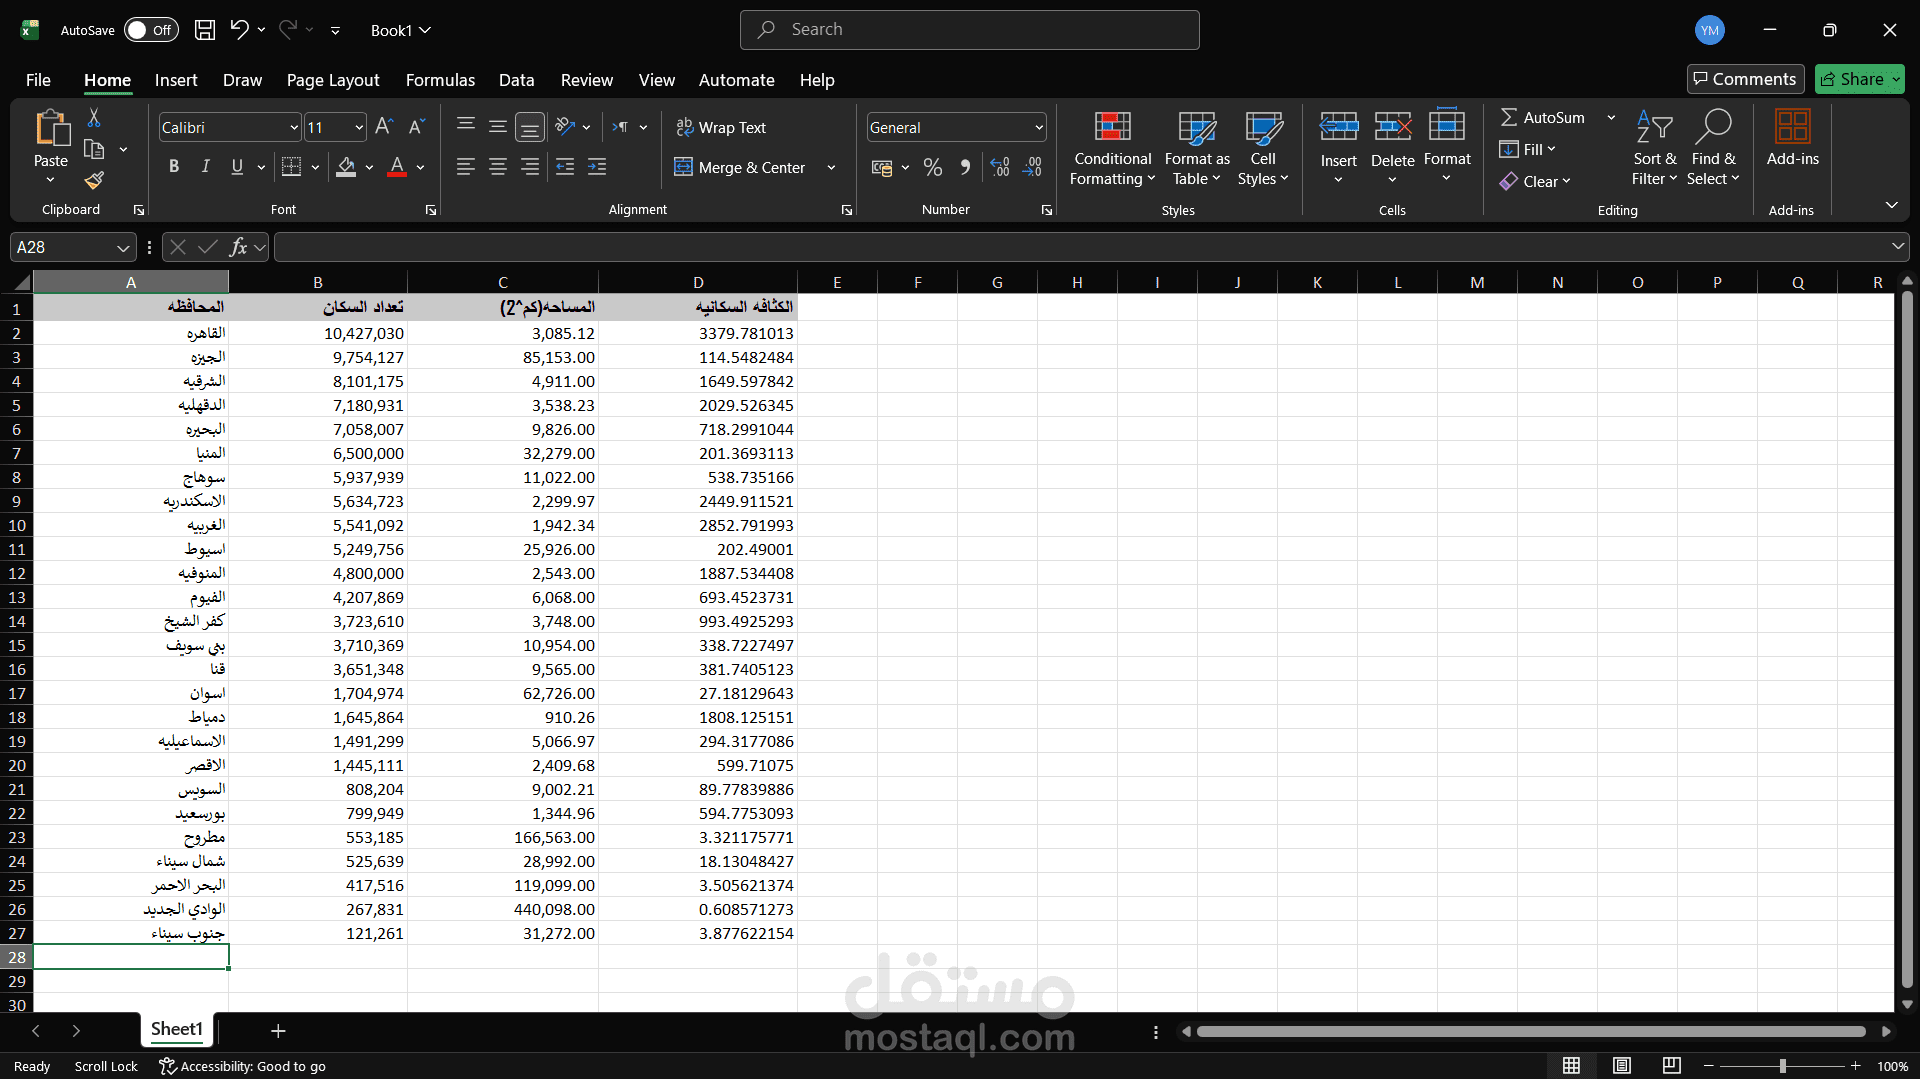Click the Insert Function fx icon

pyautogui.click(x=238, y=247)
